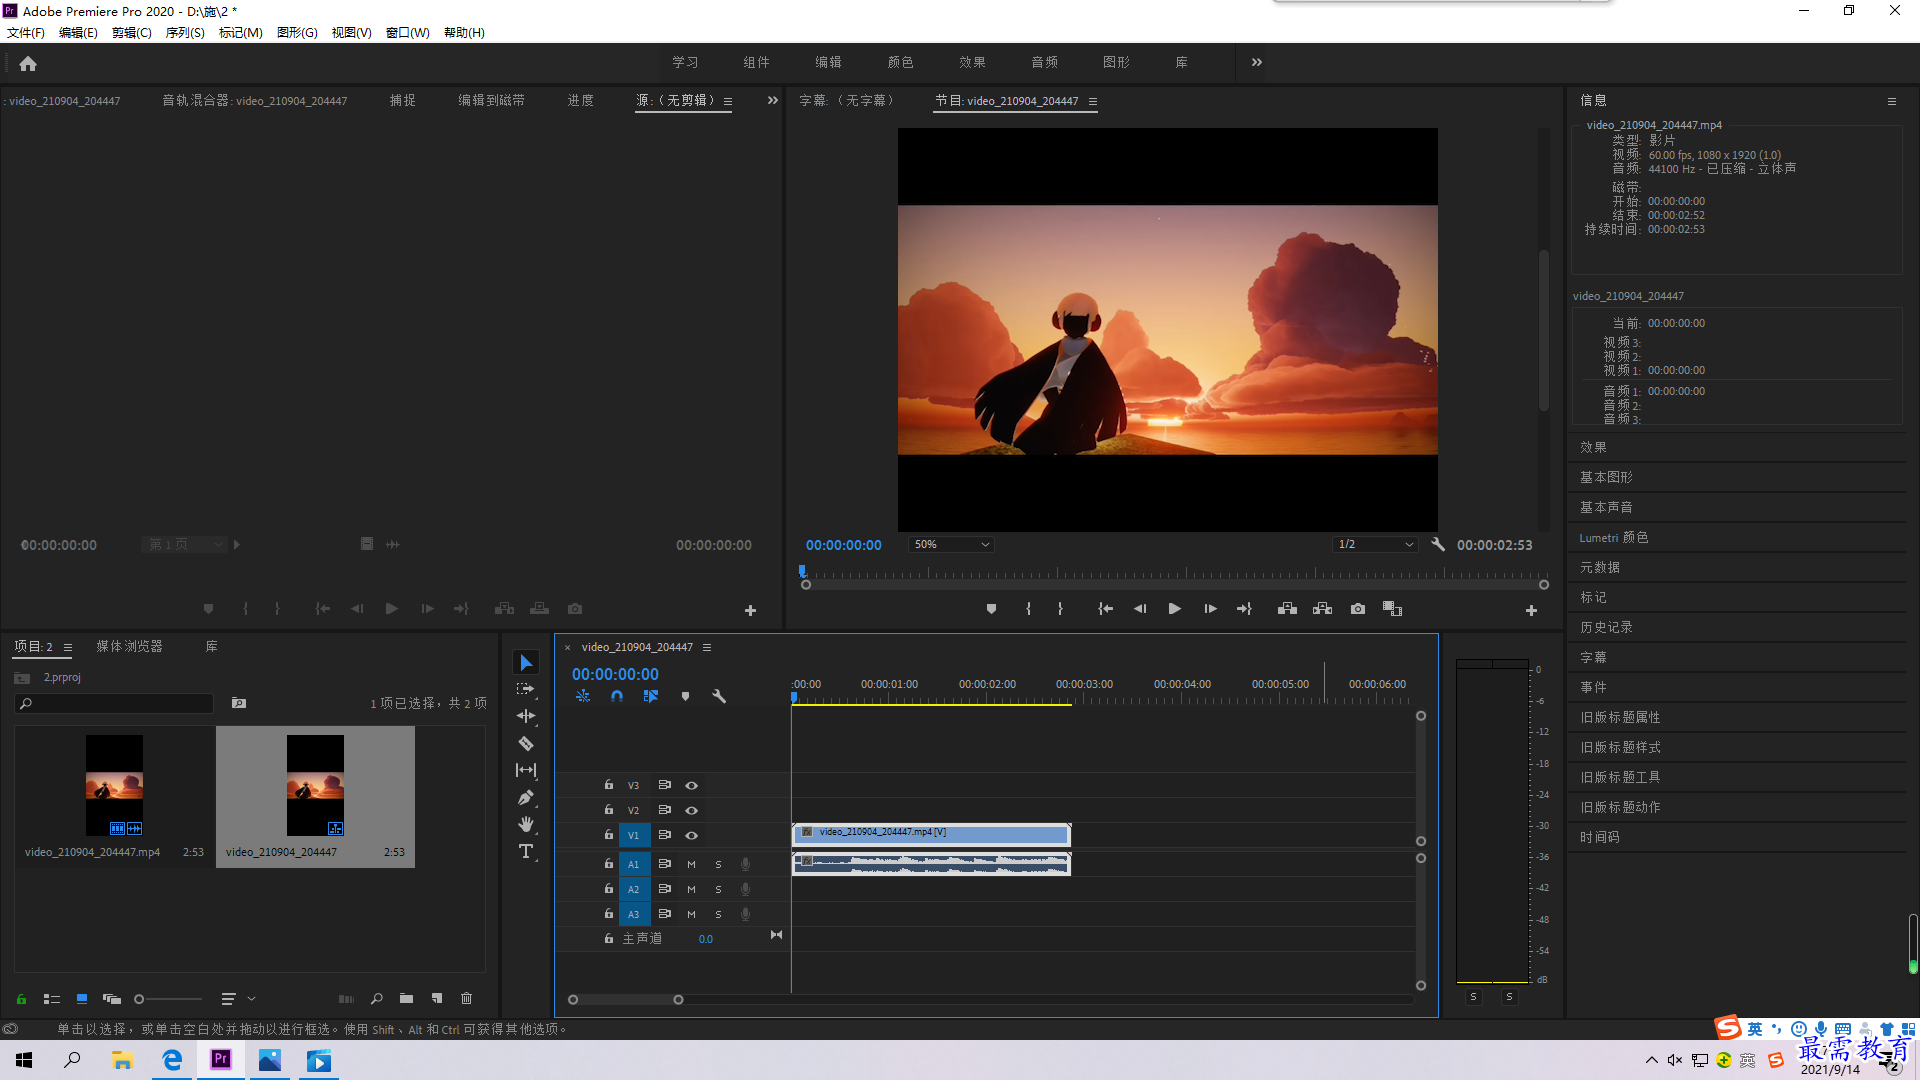Go to In point in program monitor

(1105, 609)
